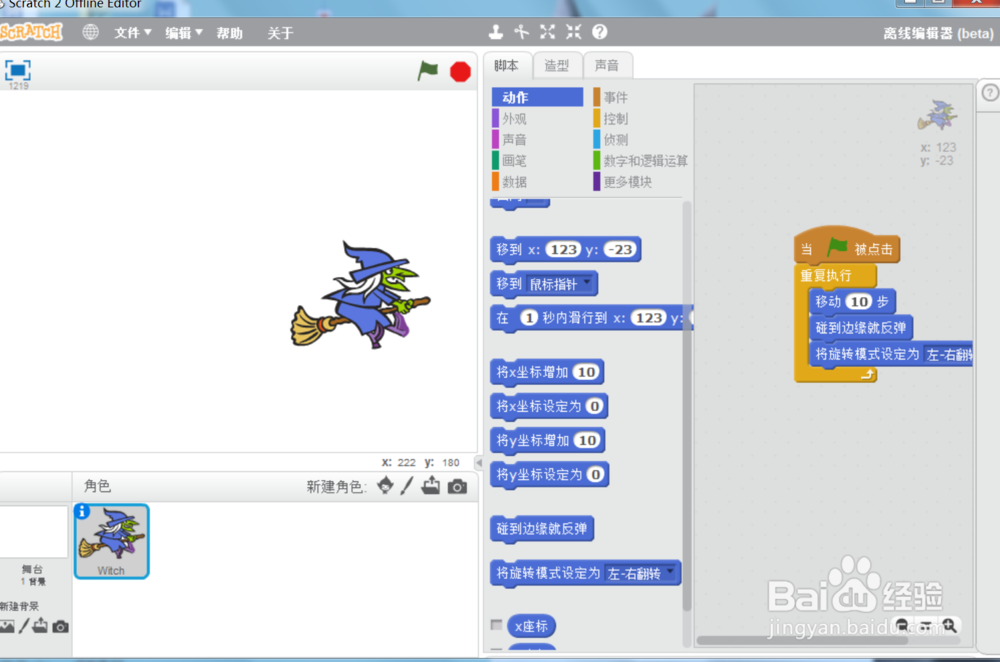This screenshot has width=1000, height=662.
Task: Start project with green flag
Action: click(427, 70)
